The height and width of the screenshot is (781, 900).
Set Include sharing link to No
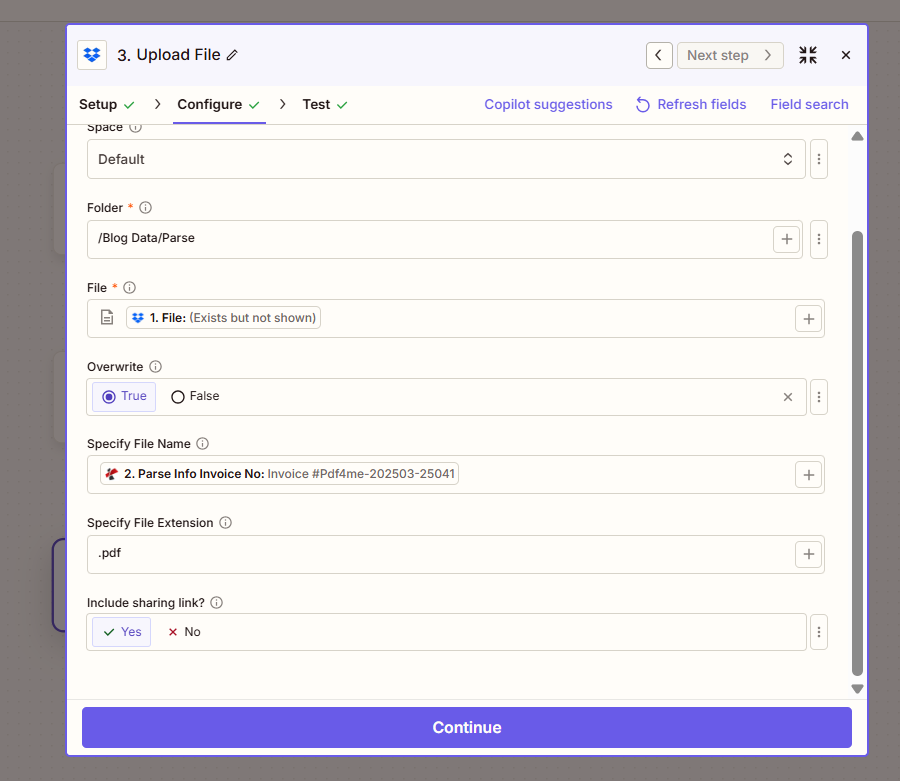tap(183, 631)
